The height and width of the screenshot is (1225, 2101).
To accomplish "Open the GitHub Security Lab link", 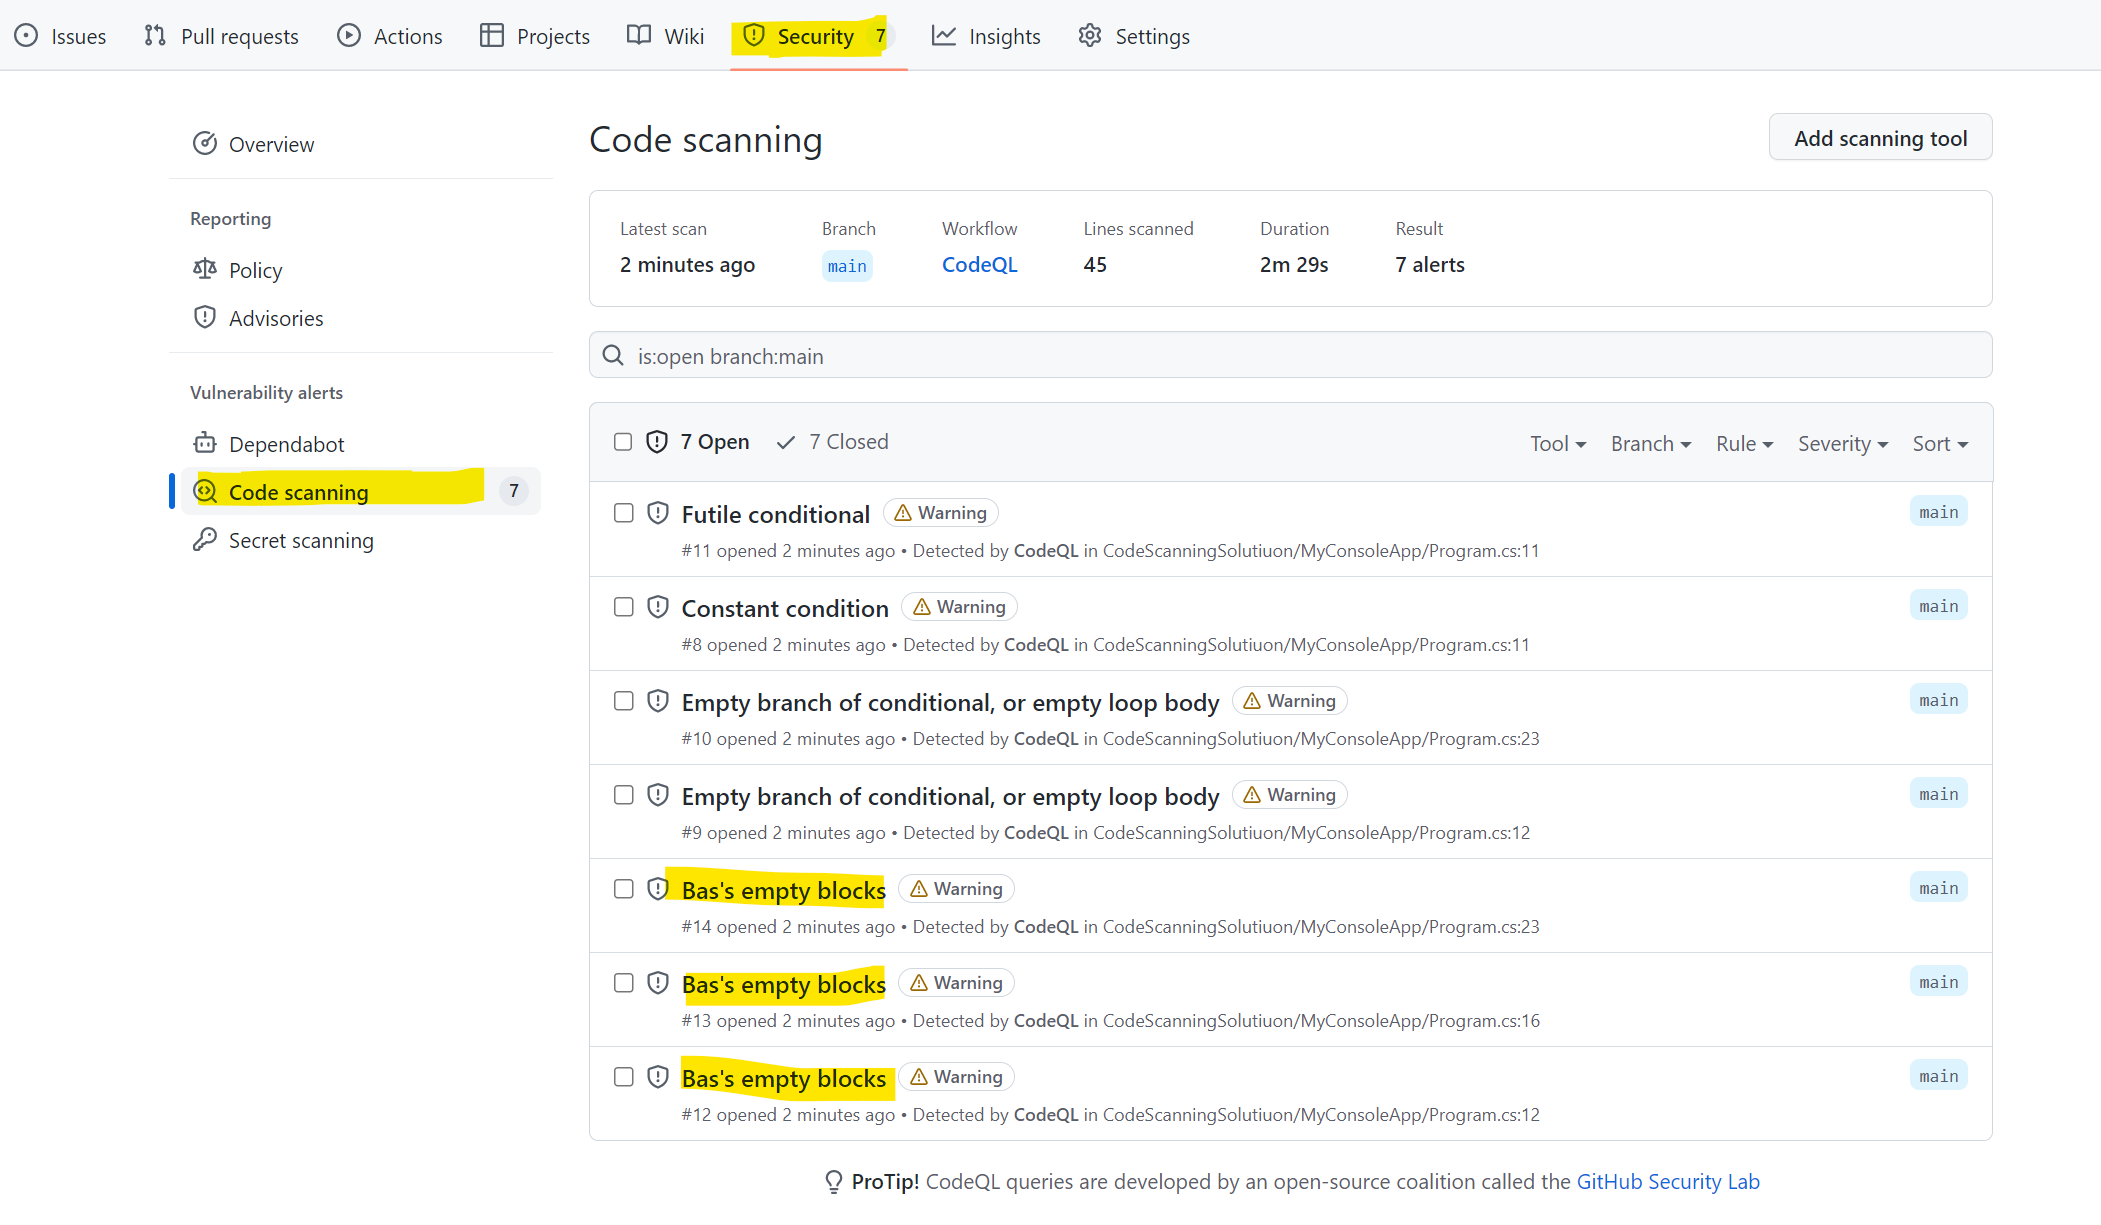I will pyautogui.click(x=1668, y=1181).
